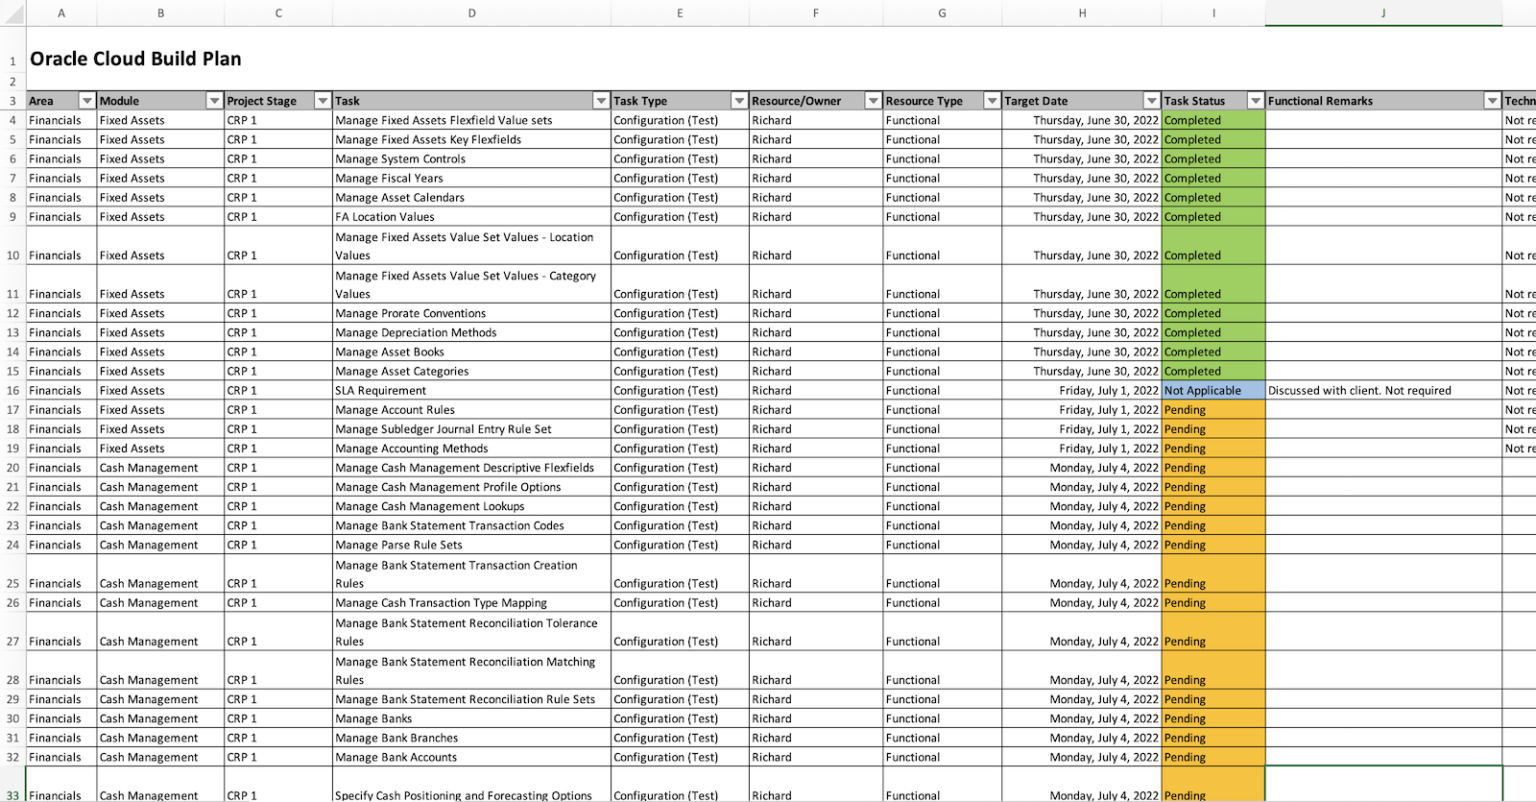
Task: Open the Task Status filter dropdown
Action: point(1255,100)
